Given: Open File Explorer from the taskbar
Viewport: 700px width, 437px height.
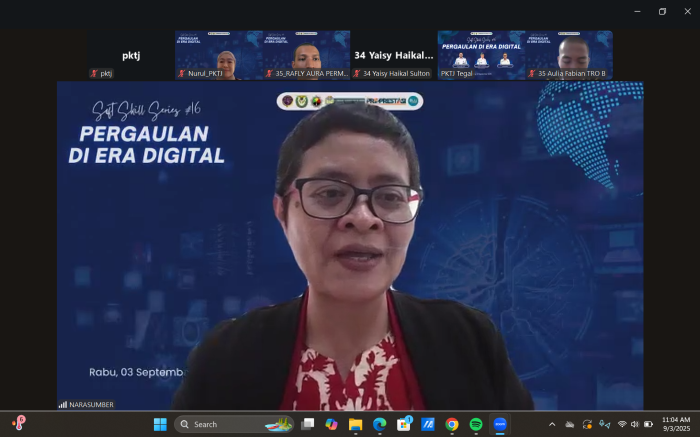Looking at the screenshot, I should (x=355, y=424).
